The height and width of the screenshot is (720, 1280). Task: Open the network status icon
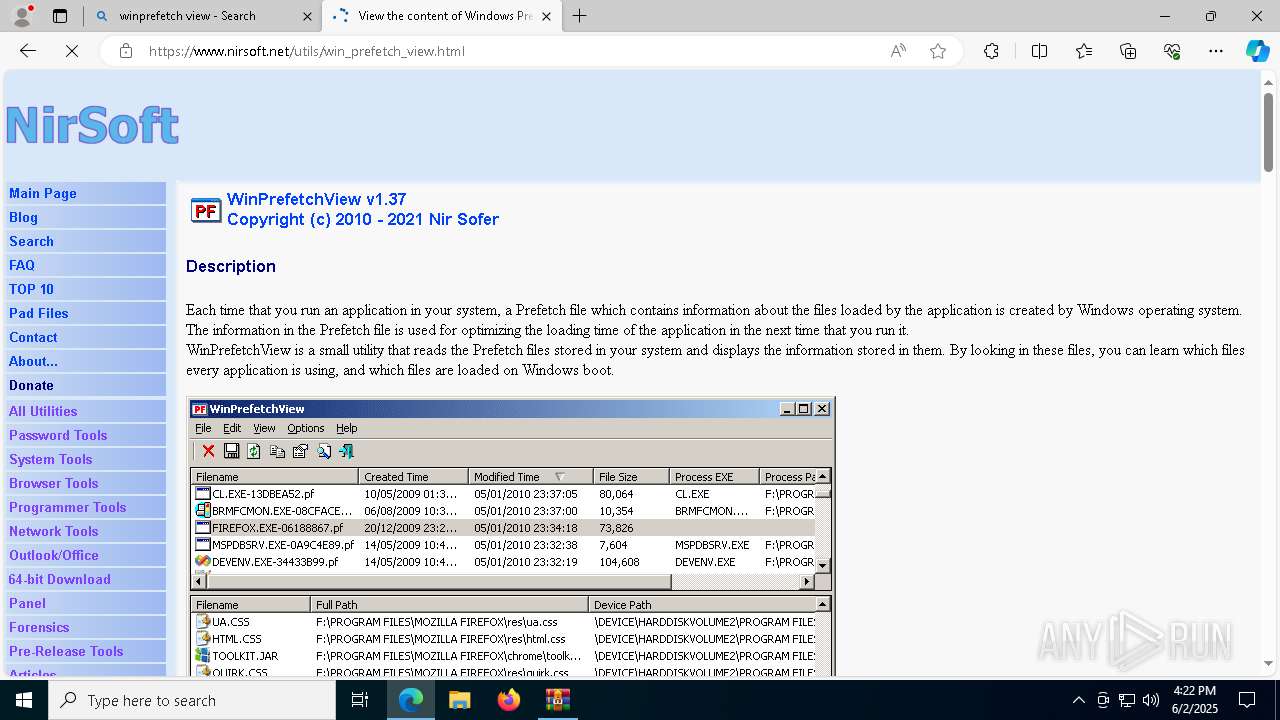click(1126, 700)
